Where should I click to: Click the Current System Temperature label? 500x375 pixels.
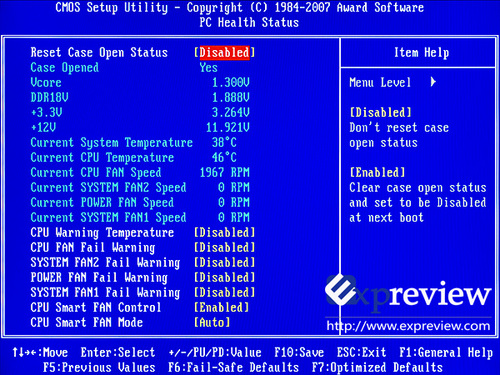coord(112,143)
